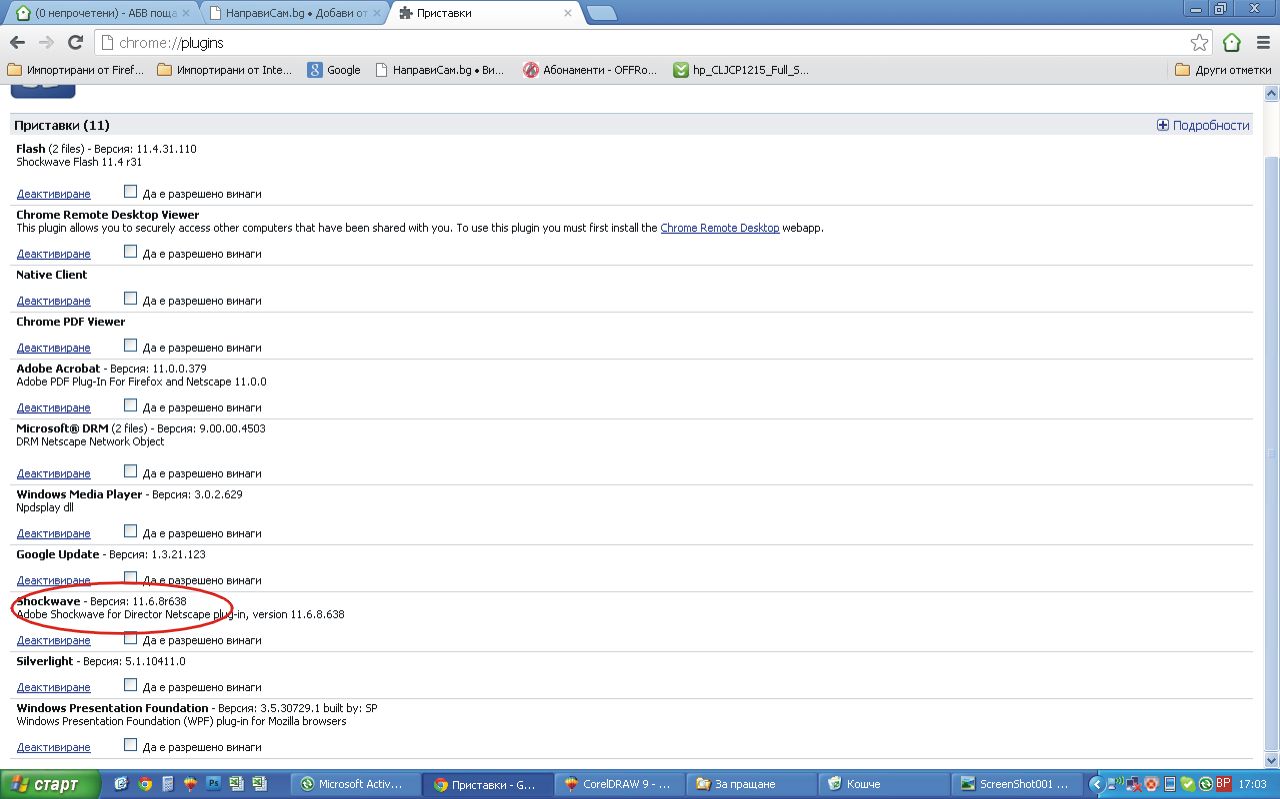The width and height of the screenshot is (1280, 799).
Task: Enable always allowed for Windows Presentation Foundation
Action: (130, 745)
